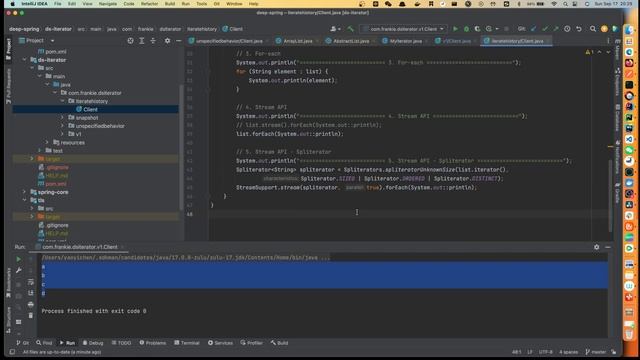Open the user account dropdown icon
Image resolution: width=640 pixels, height=360 pixels.
click(x=336, y=29)
